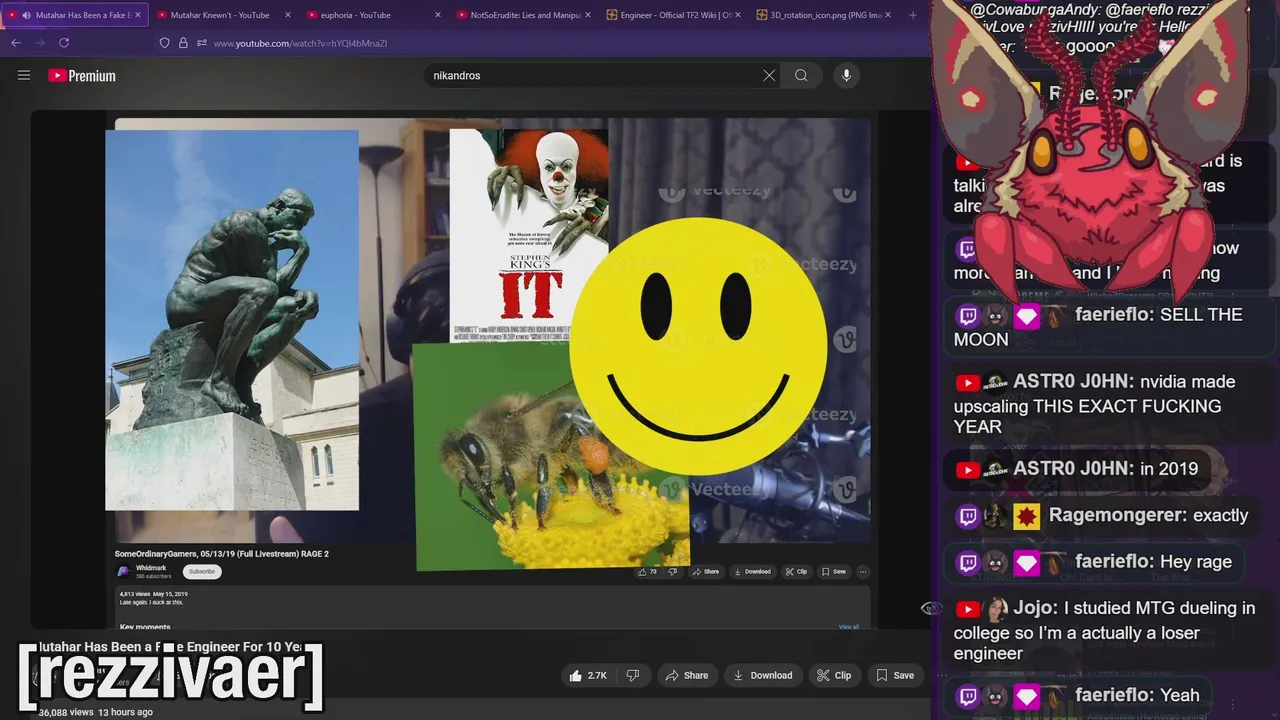1280x720 pixels.
Task: Open the tracking protection shield icon
Action: pyautogui.click(x=165, y=43)
